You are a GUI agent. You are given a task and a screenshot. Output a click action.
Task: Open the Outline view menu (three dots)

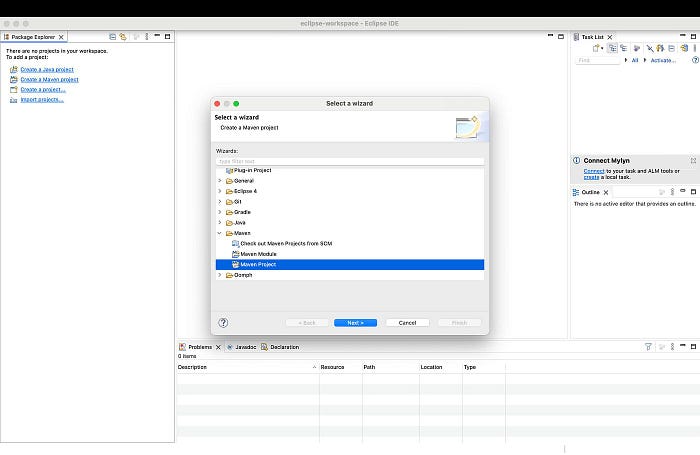tap(672, 192)
